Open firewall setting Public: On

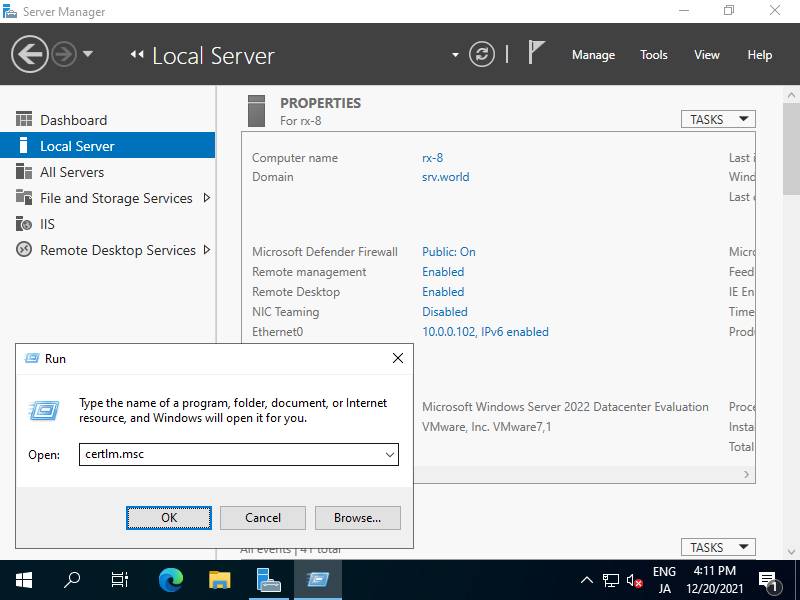448,252
